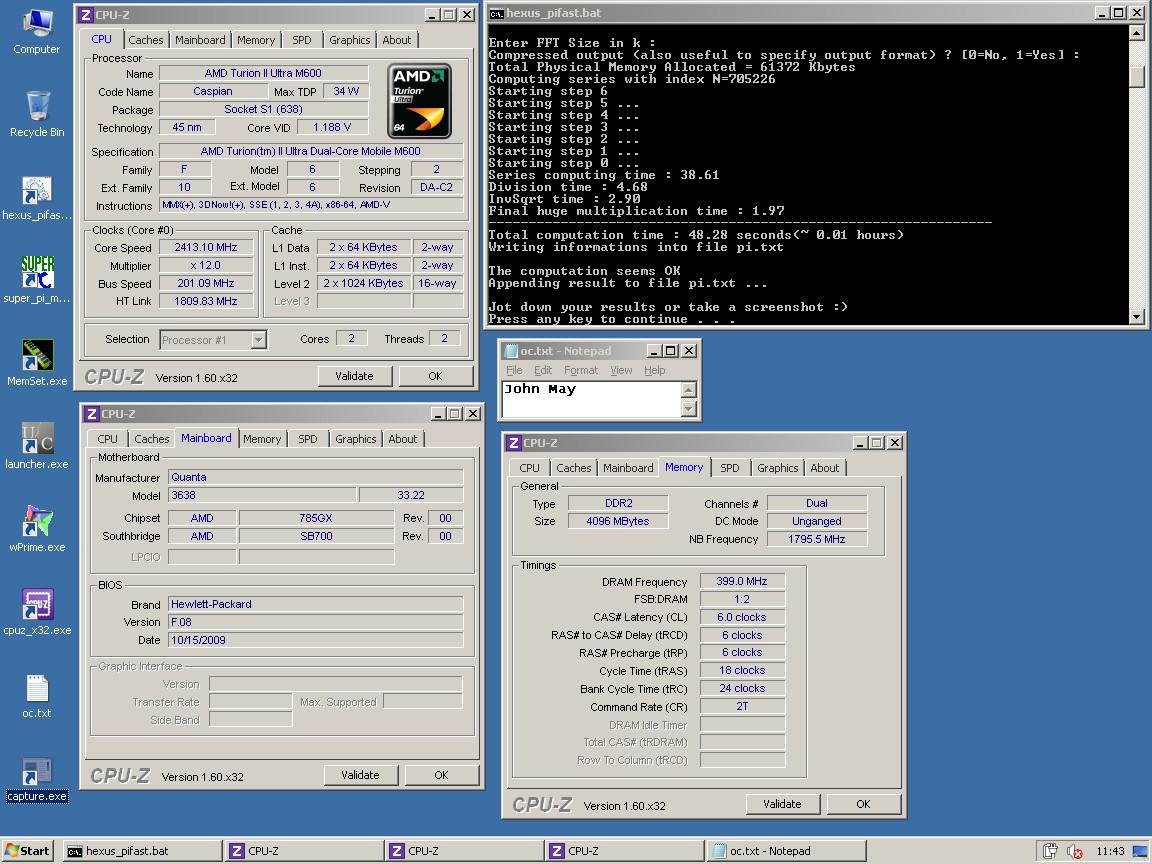Open the Notepad Format menu

580,370
